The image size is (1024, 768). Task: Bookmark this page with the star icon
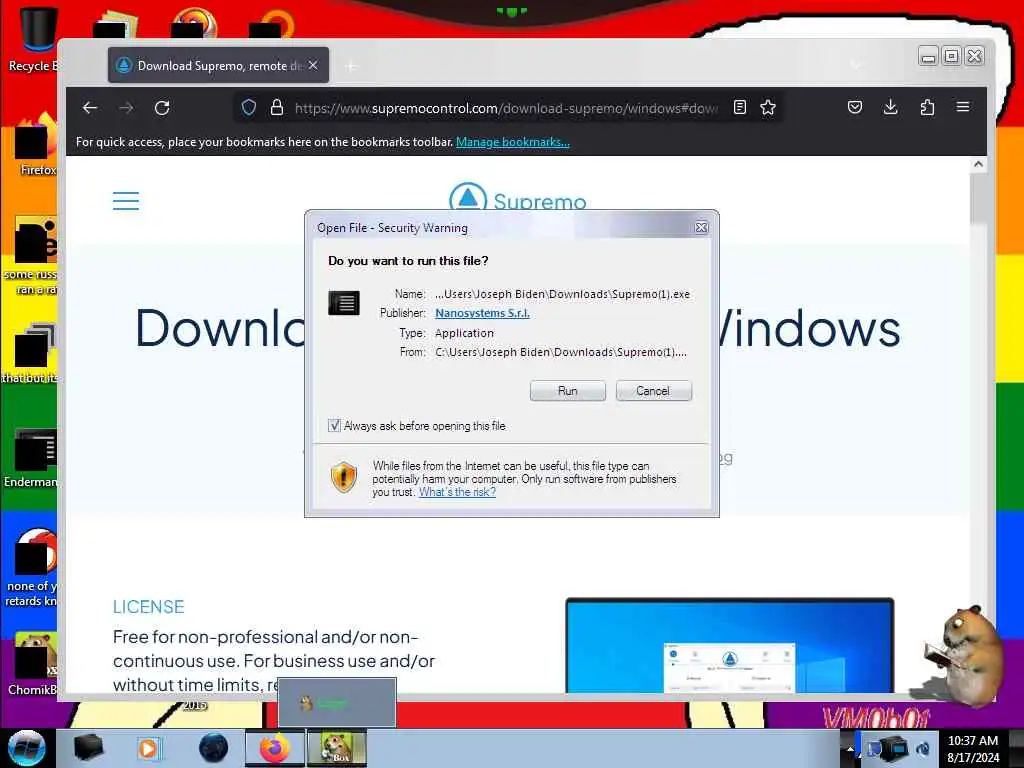768,108
